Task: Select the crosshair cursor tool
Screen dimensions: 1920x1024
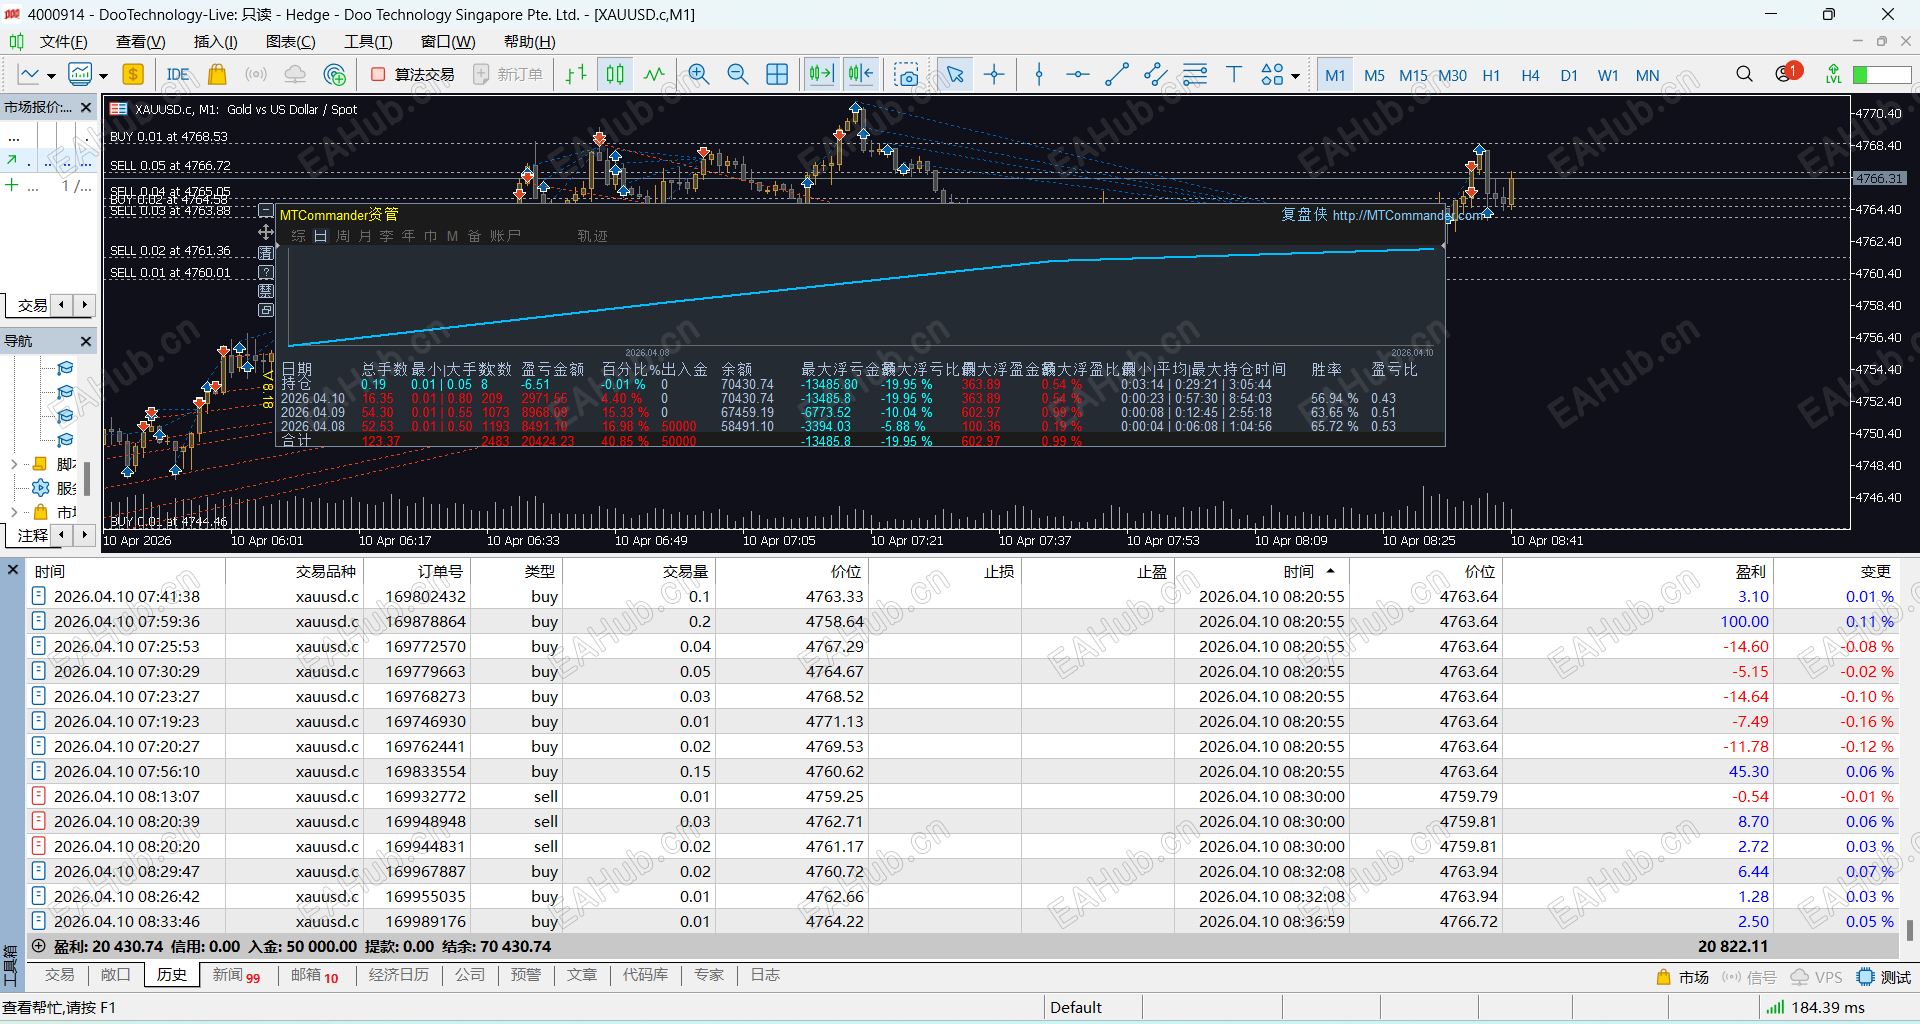Action: [x=994, y=75]
